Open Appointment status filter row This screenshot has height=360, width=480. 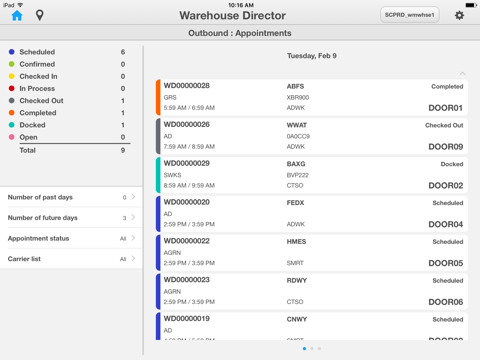click(x=71, y=238)
